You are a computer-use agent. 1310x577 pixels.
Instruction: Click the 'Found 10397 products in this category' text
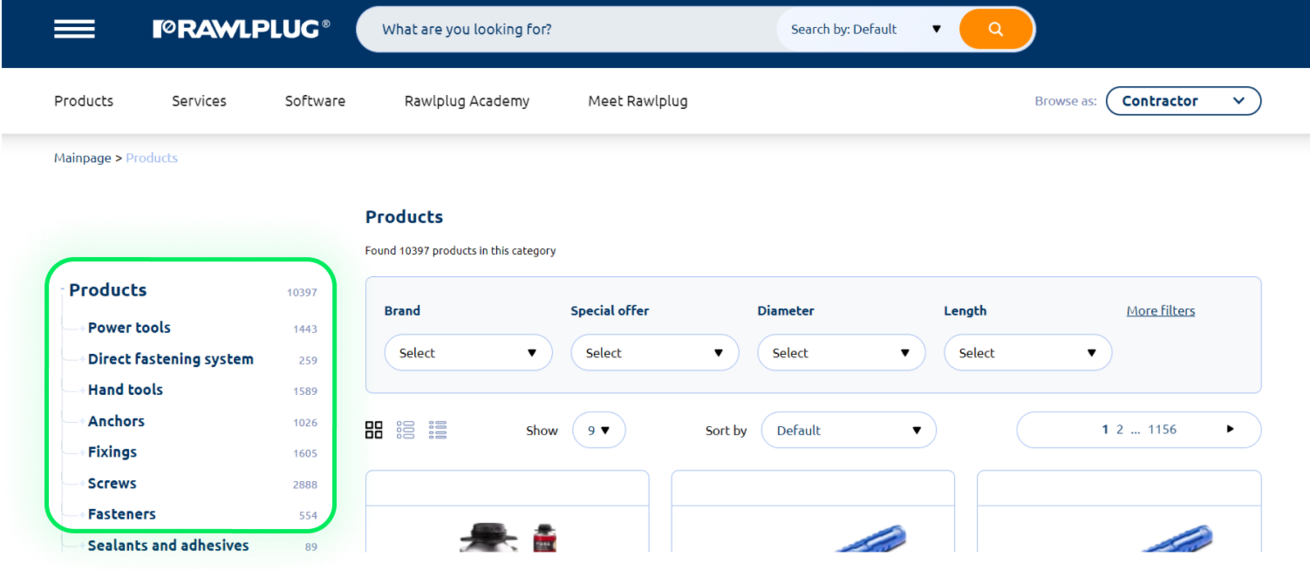point(460,251)
